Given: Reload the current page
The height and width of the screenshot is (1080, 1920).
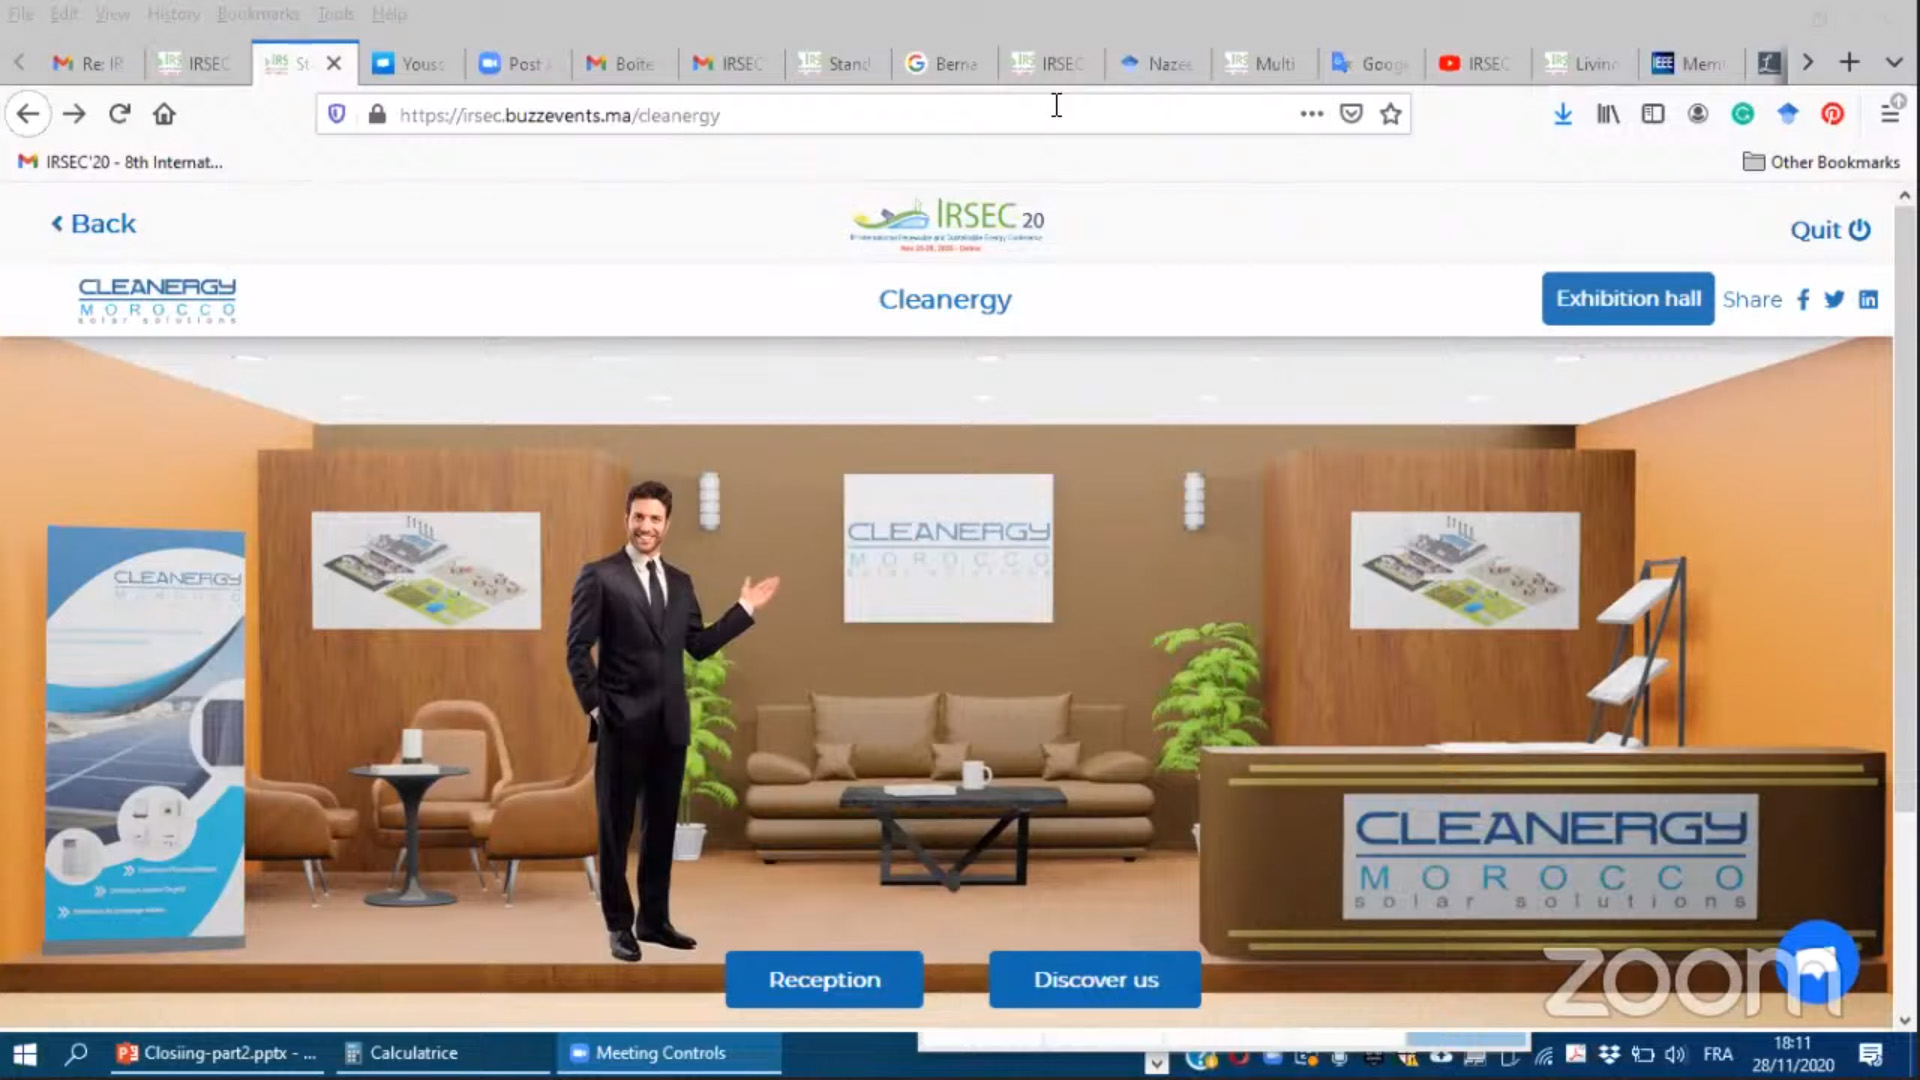Looking at the screenshot, I should (x=119, y=114).
